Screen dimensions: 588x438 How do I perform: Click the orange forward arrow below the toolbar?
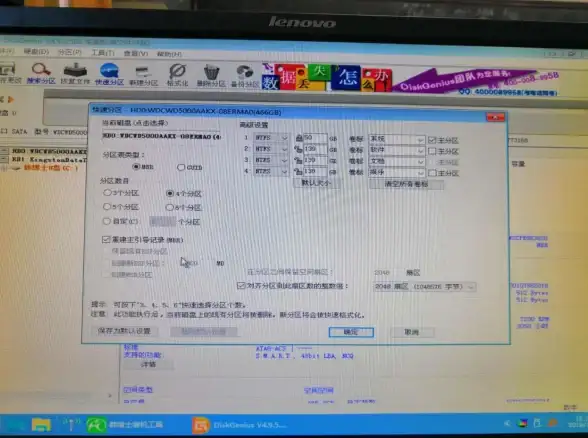(x=11, y=99)
